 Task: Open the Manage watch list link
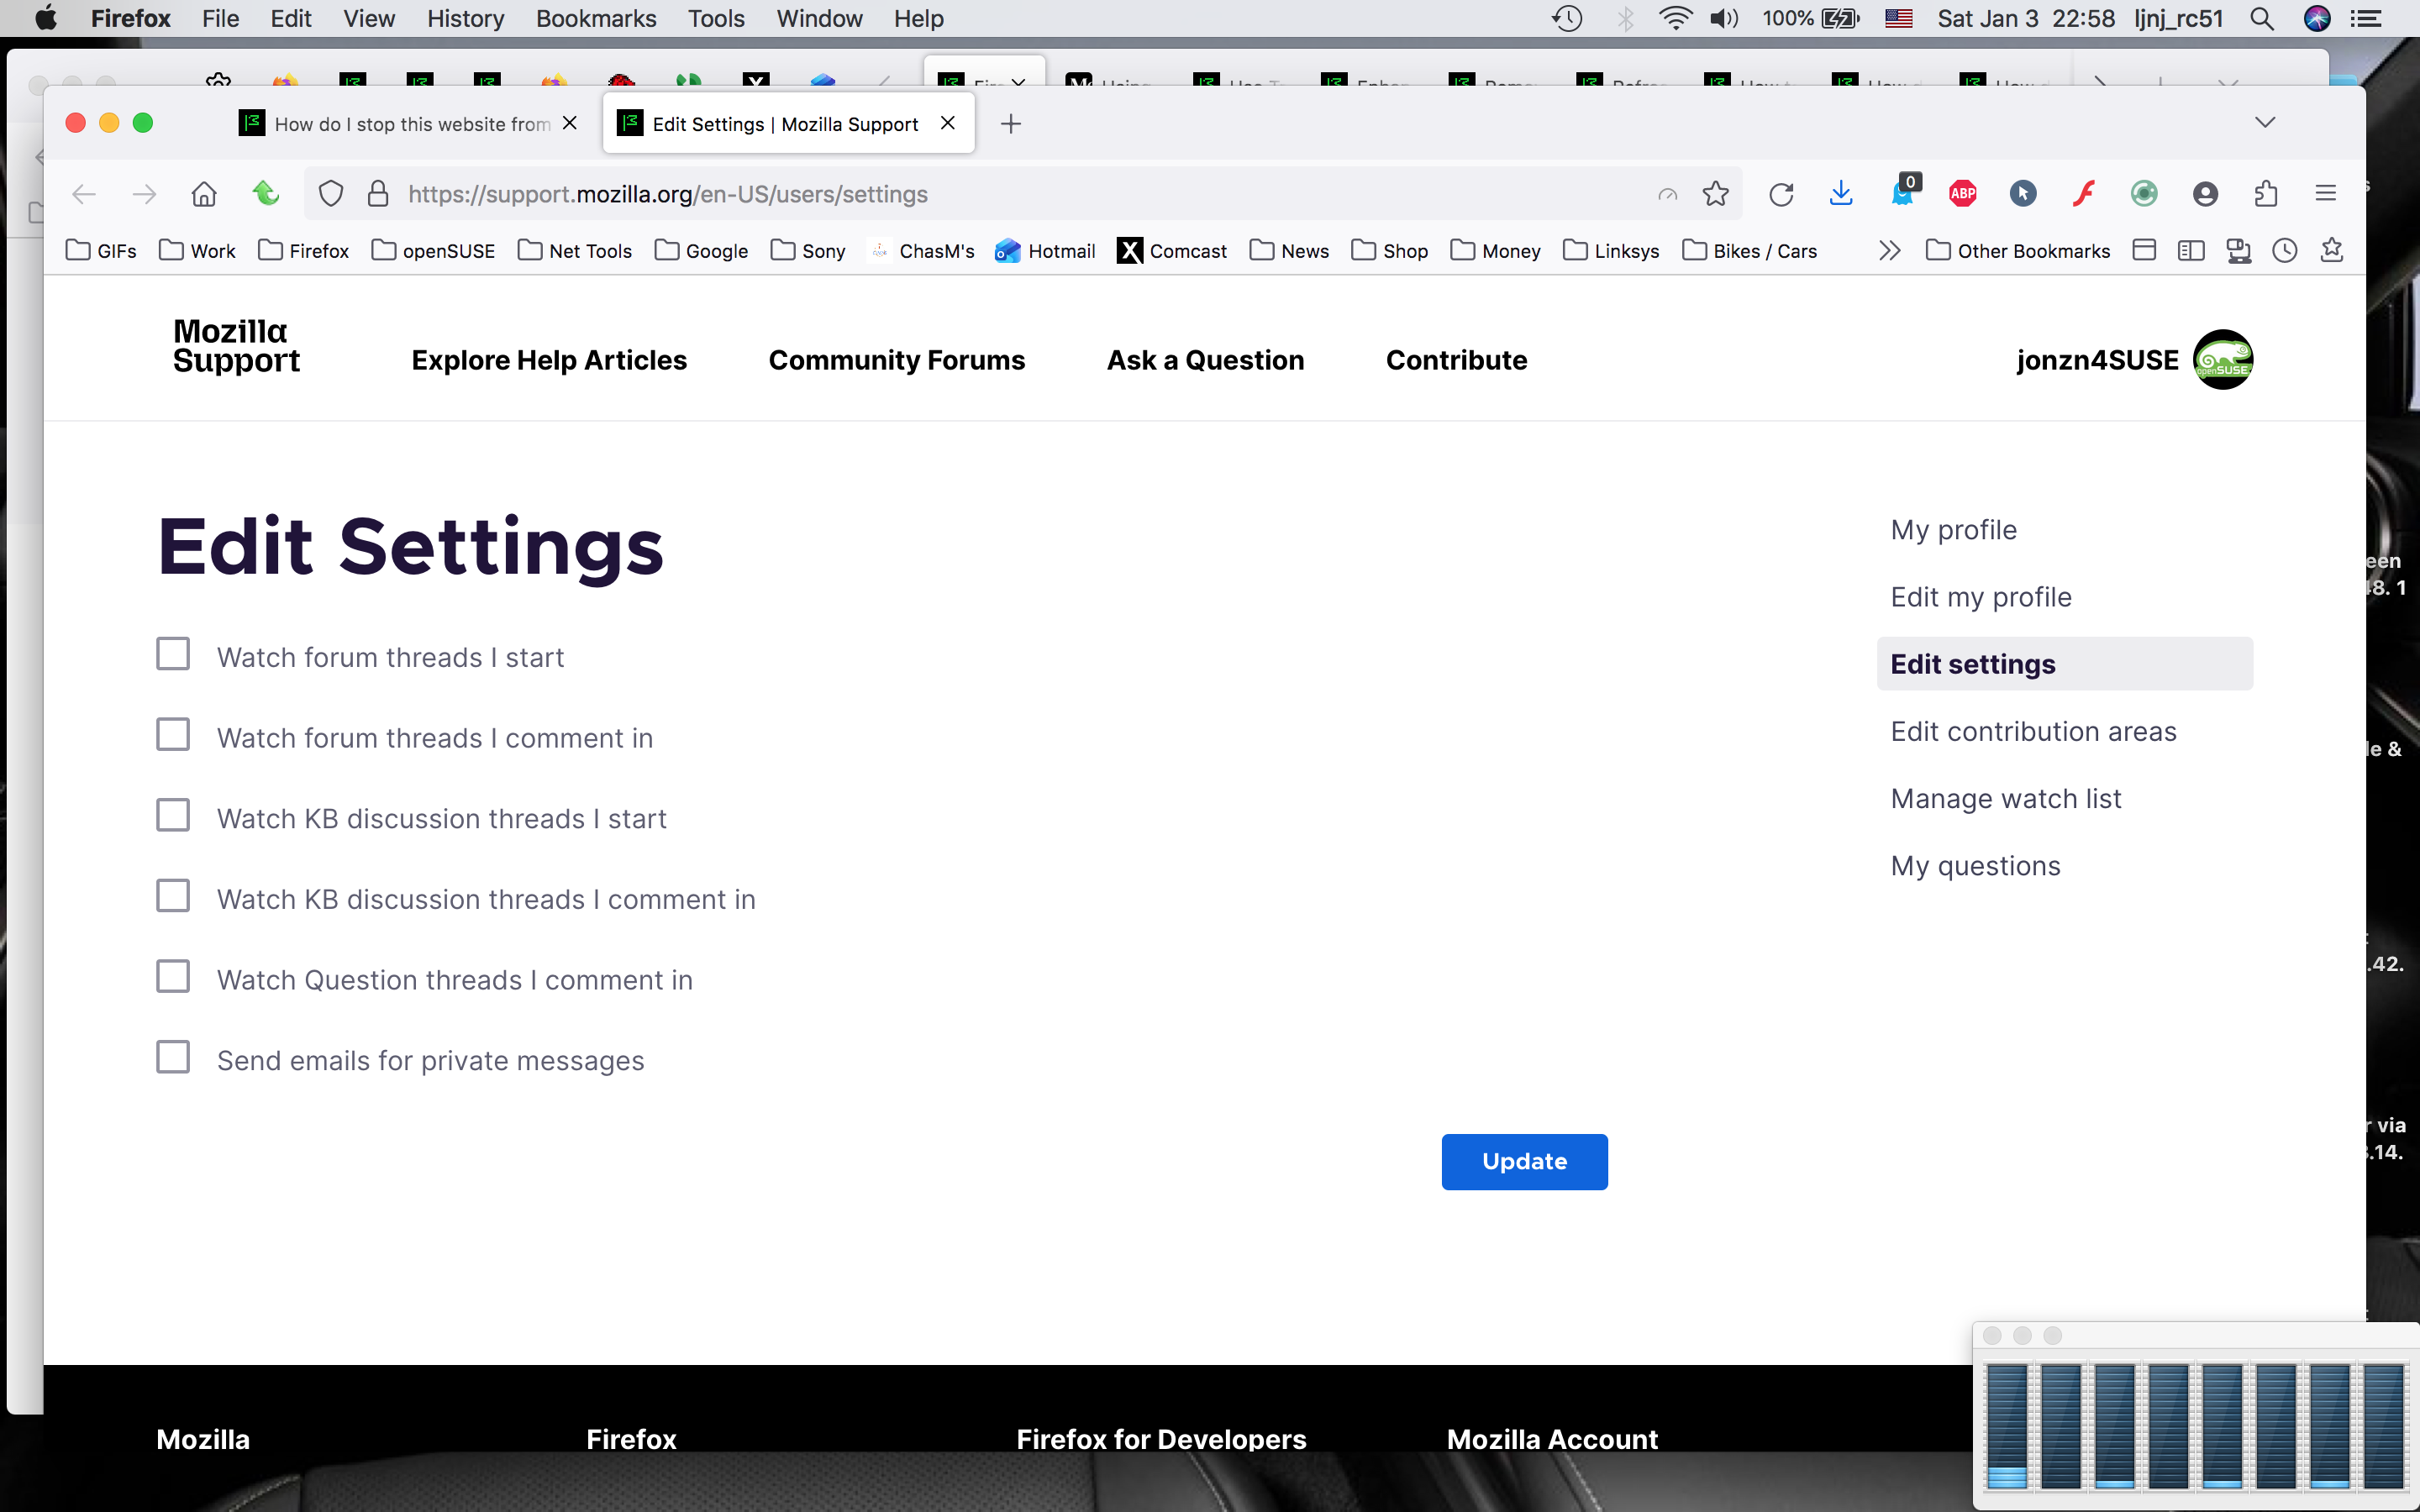click(x=2005, y=799)
